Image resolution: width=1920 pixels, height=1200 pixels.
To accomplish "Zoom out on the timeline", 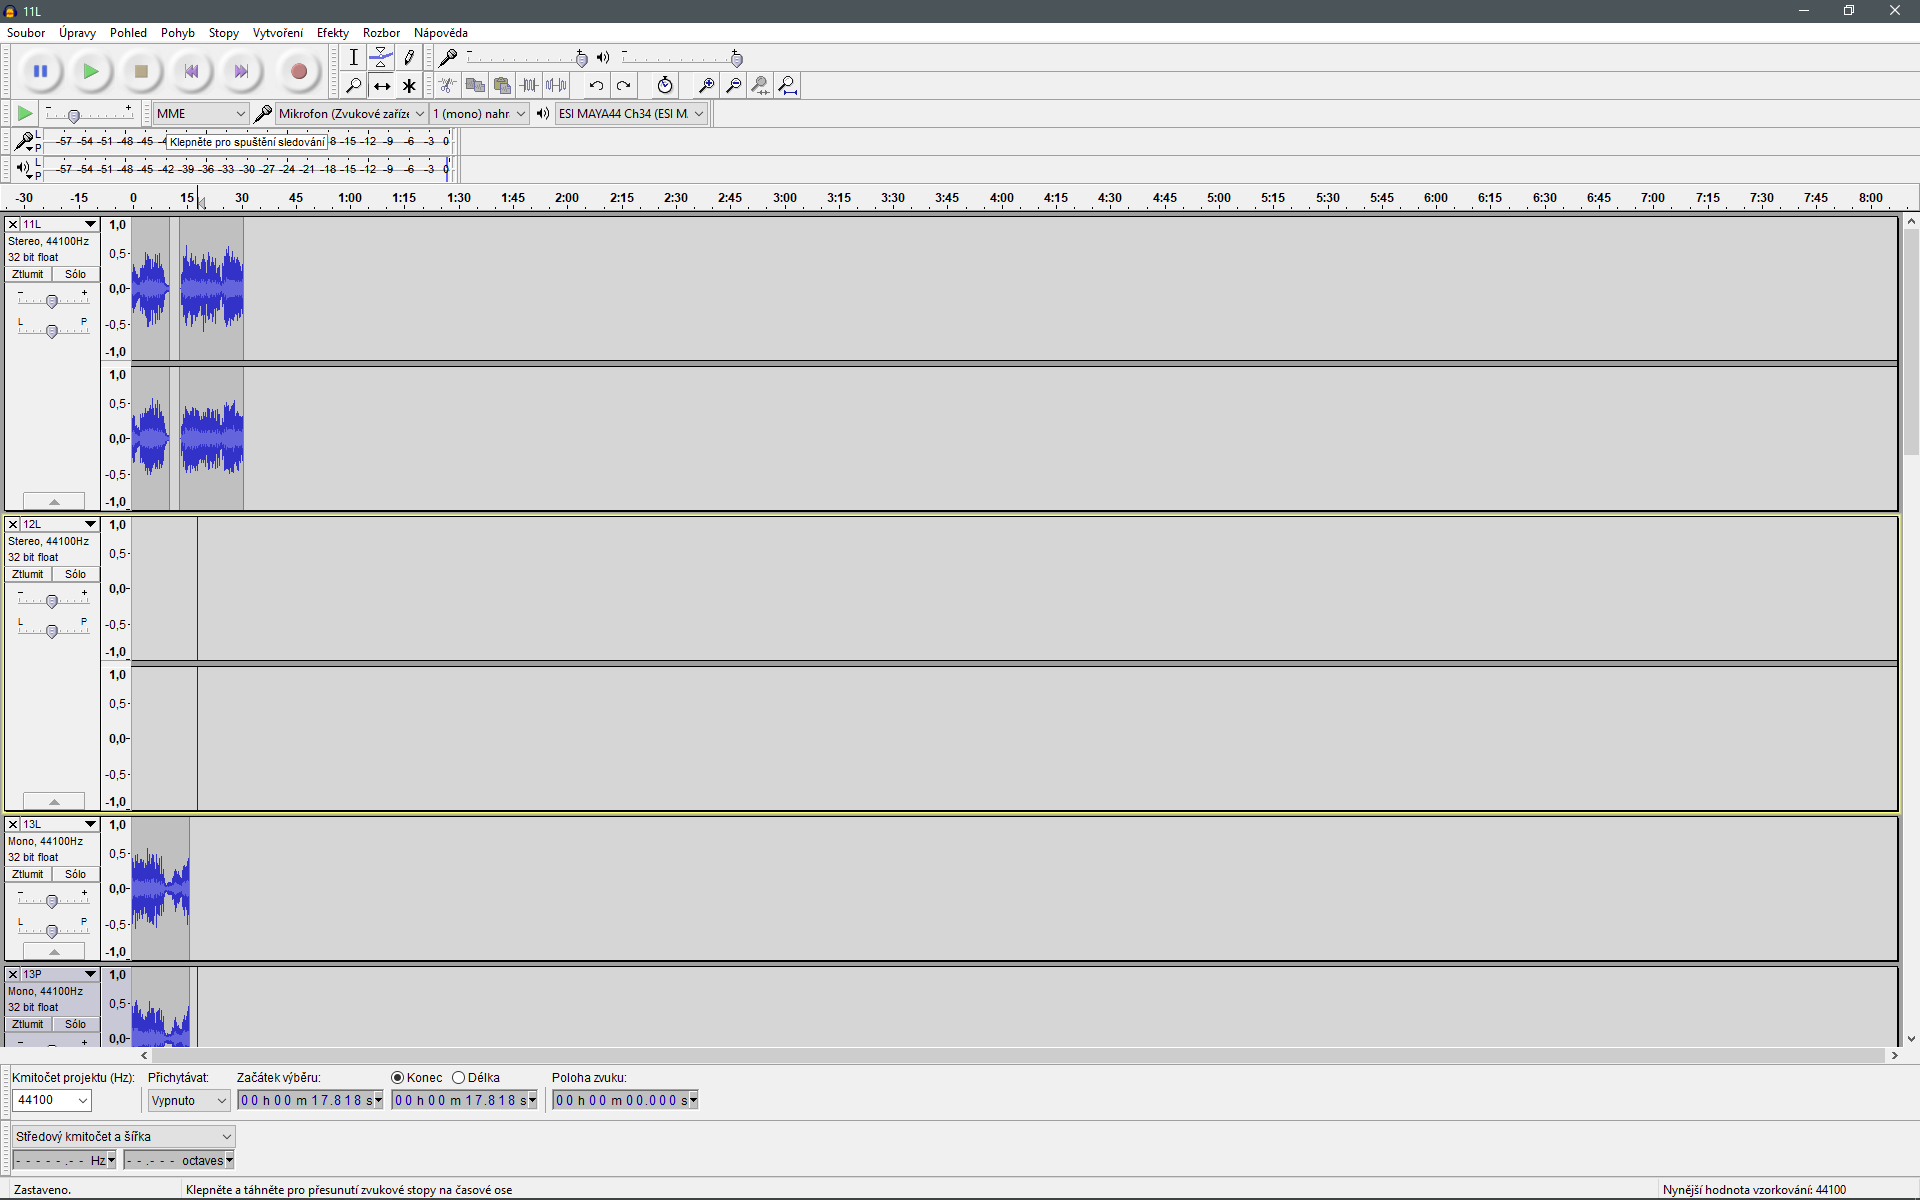I will point(733,85).
